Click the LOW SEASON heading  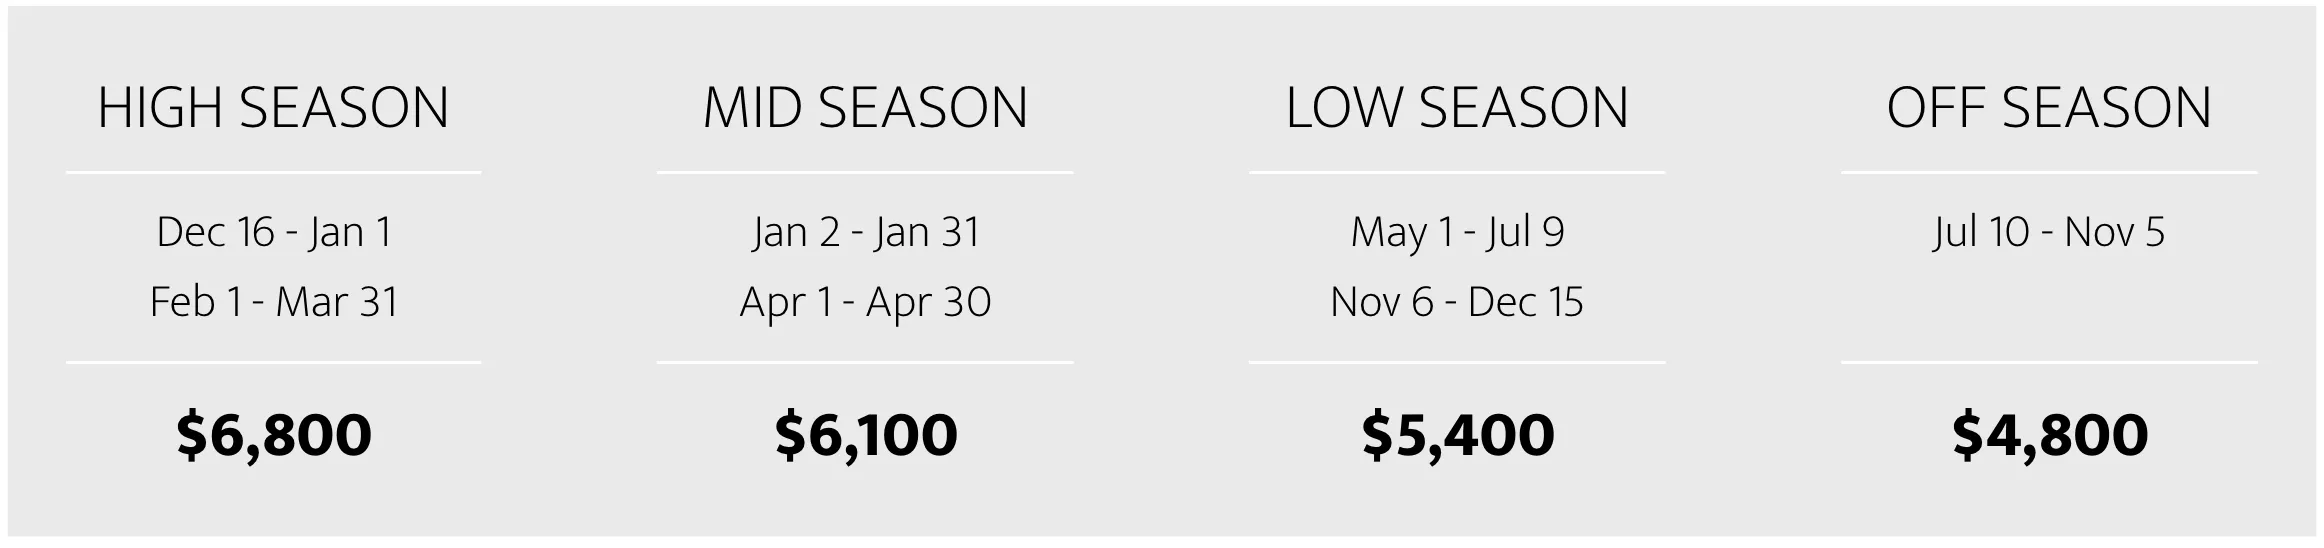(x=1457, y=108)
